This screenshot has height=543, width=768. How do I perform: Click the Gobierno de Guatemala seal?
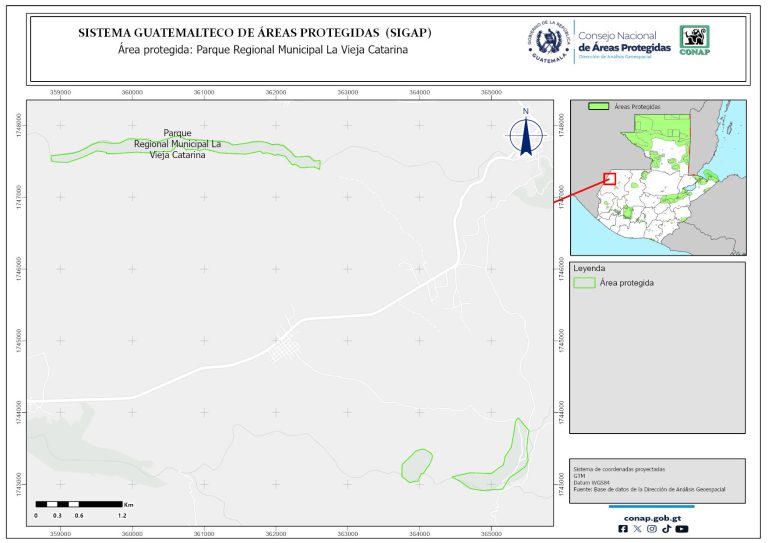548,41
